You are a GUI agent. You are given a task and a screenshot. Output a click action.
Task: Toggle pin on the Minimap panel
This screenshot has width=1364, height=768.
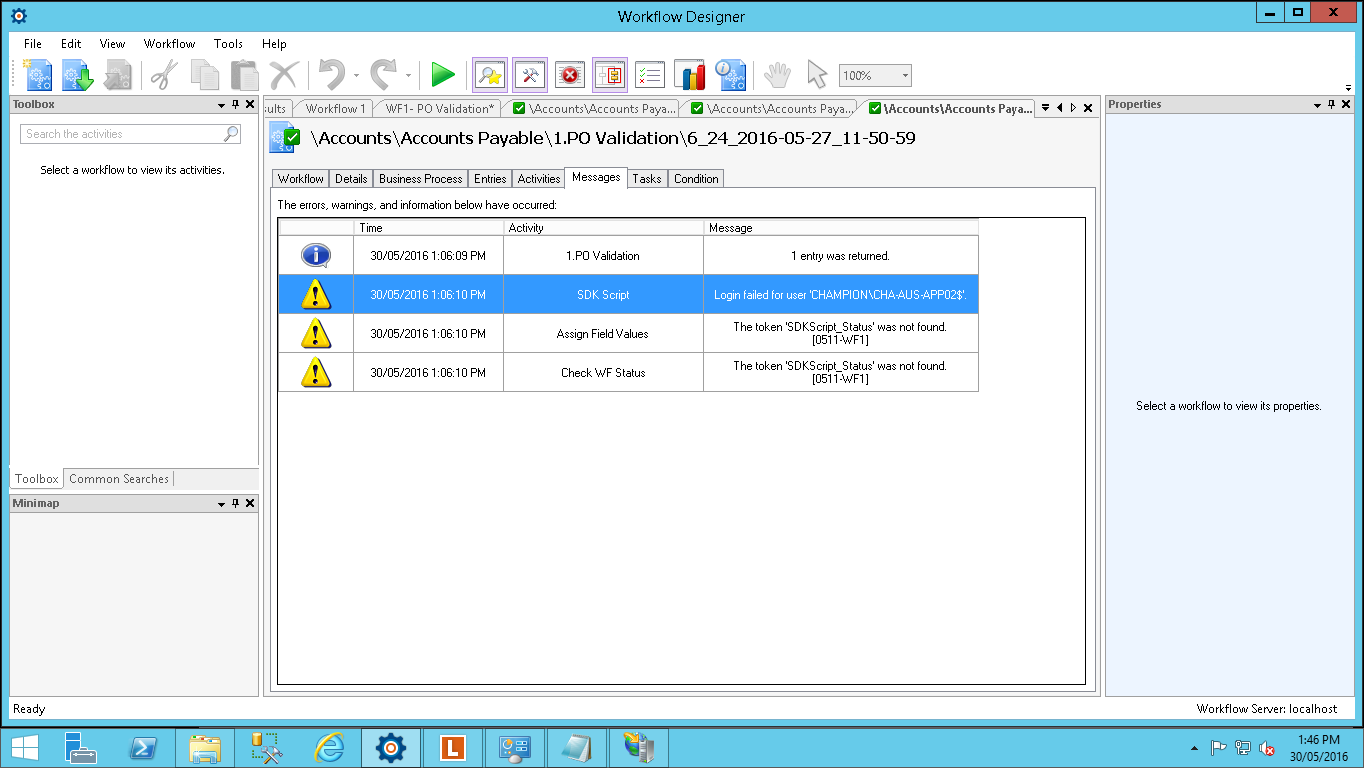click(236, 504)
